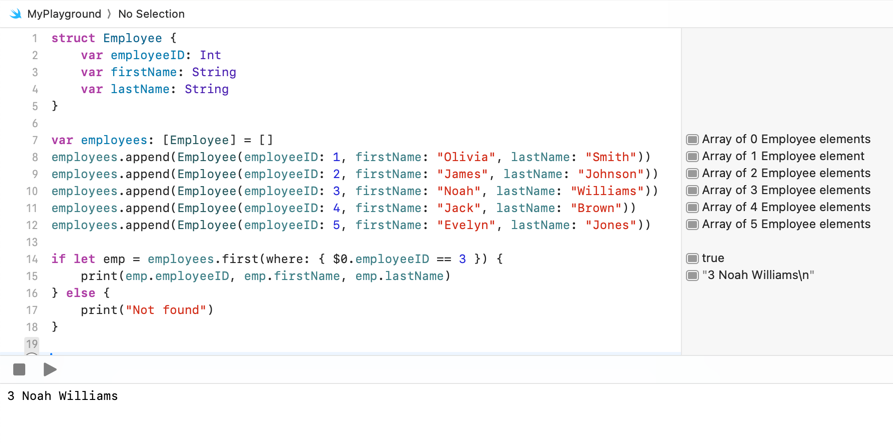Click the "Not found" string literal
This screenshot has height=445, width=893.
tap(165, 310)
